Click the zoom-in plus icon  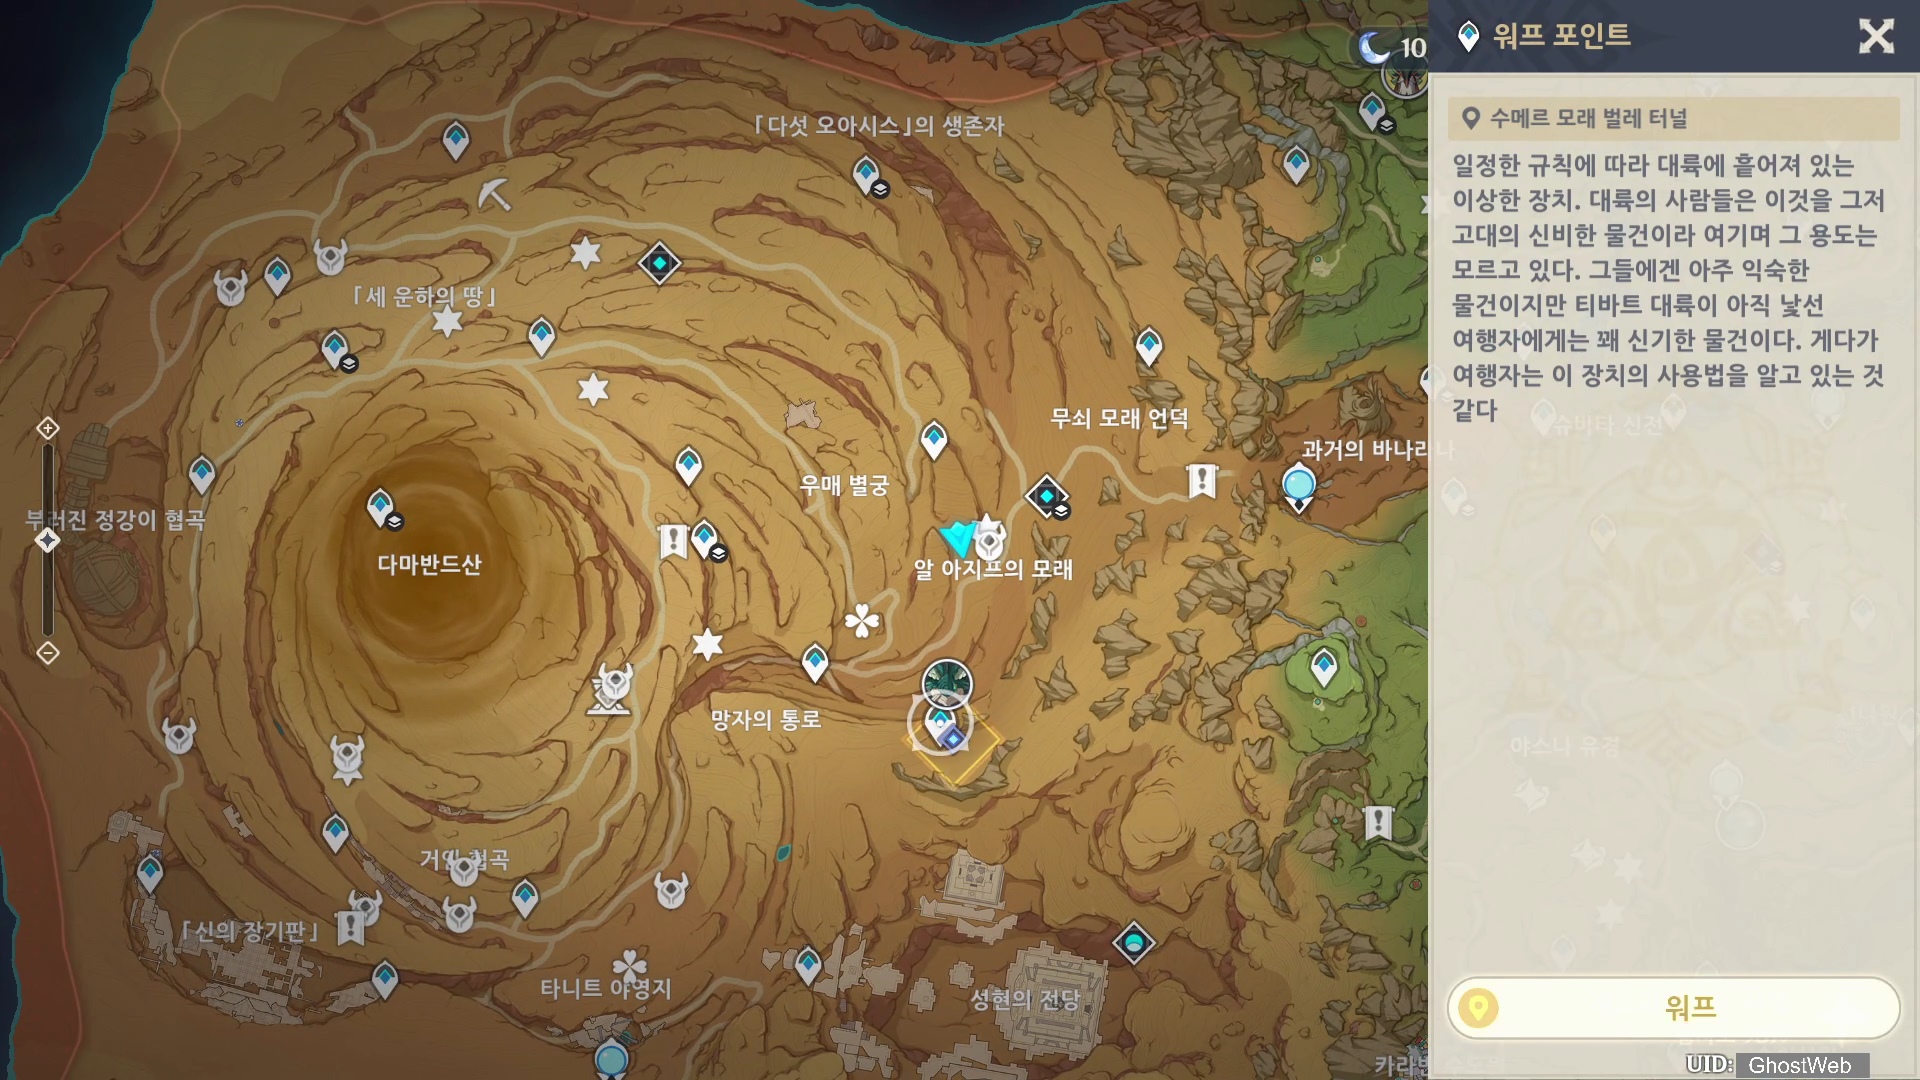47,429
